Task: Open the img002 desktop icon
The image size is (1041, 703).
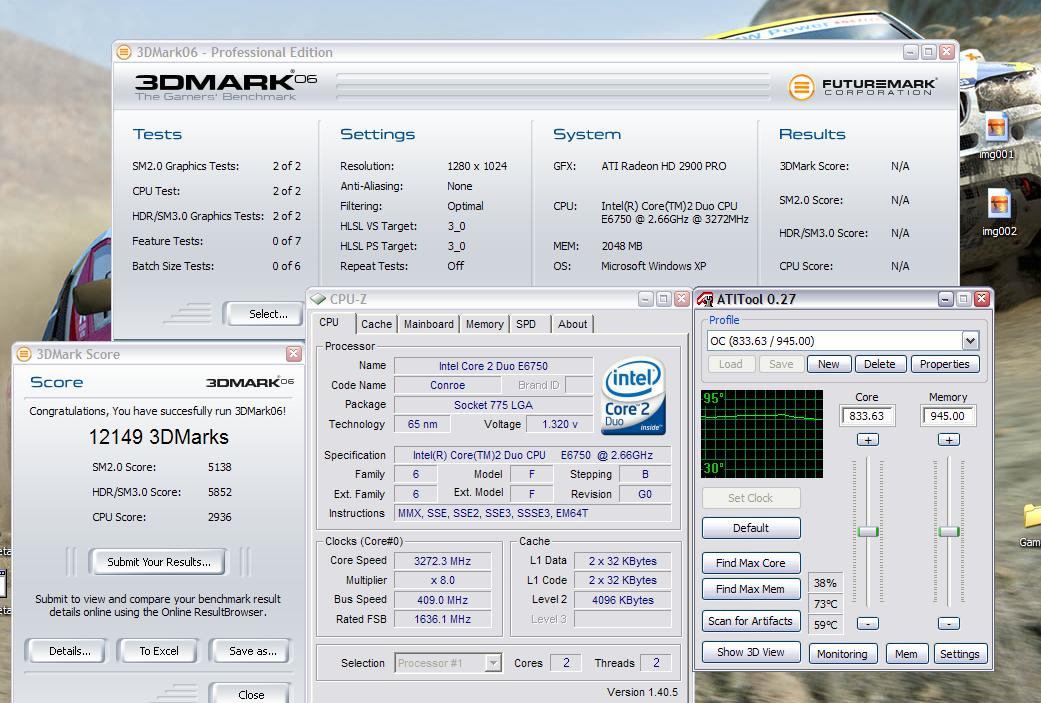Action: [999, 212]
